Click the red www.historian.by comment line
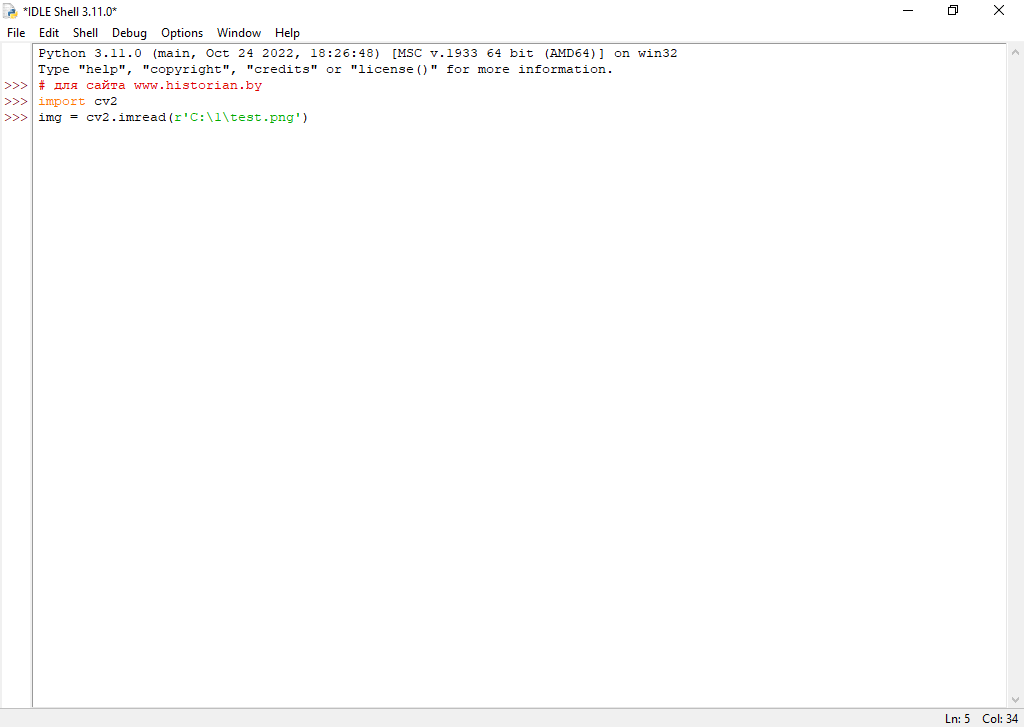The image size is (1024, 727). 150,86
